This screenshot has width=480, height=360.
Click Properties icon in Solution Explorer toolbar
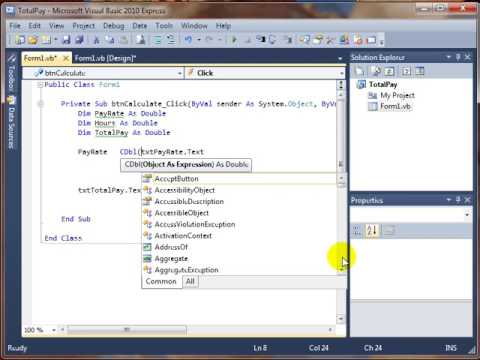click(x=360, y=71)
